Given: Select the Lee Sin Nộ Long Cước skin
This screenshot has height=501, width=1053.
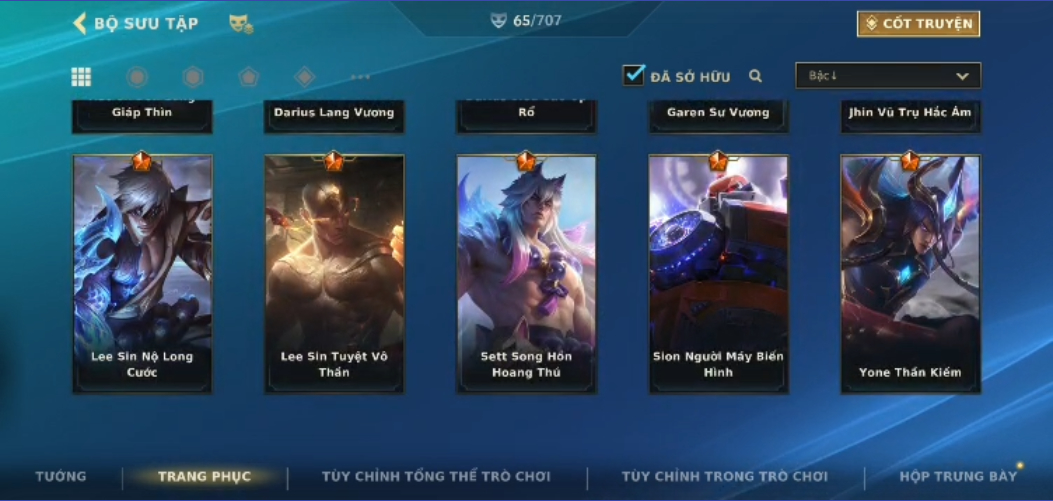Looking at the screenshot, I should pyautogui.click(x=142, y=274).
